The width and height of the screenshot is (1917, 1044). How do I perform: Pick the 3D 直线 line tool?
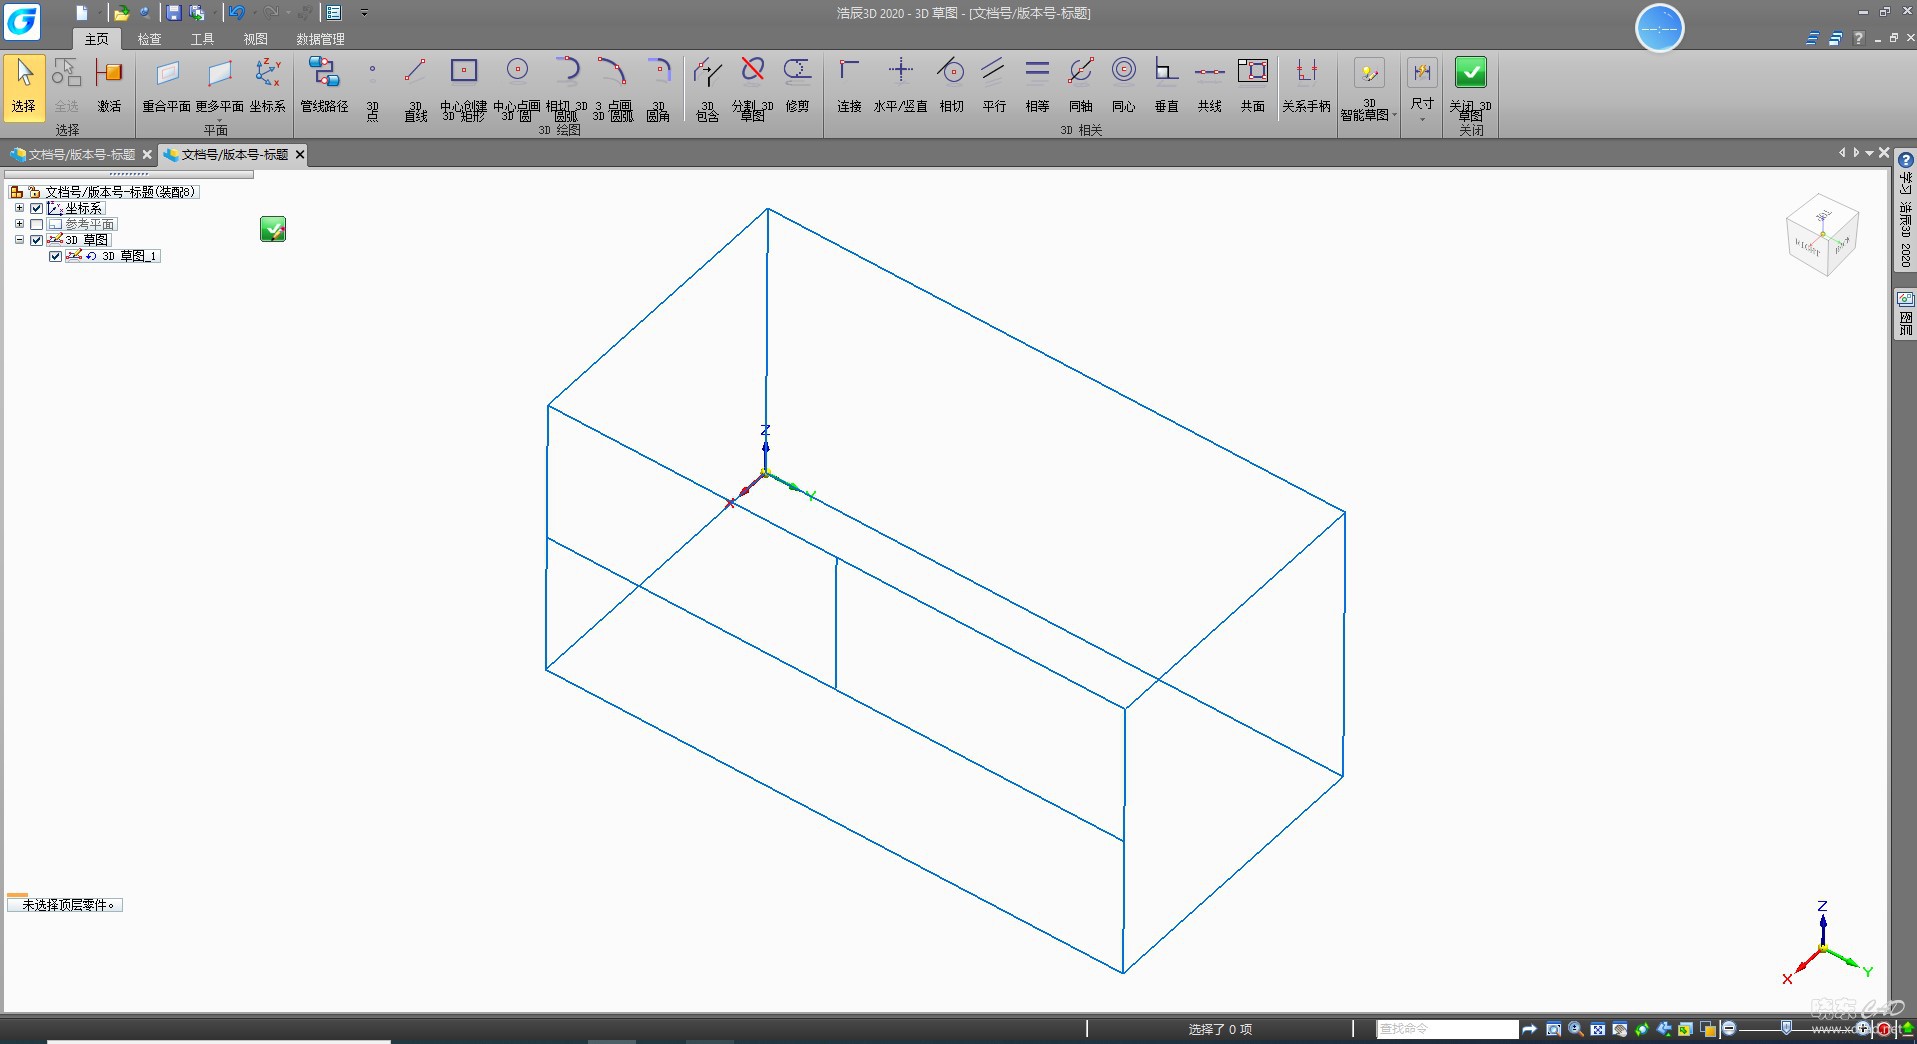[415, 88]
